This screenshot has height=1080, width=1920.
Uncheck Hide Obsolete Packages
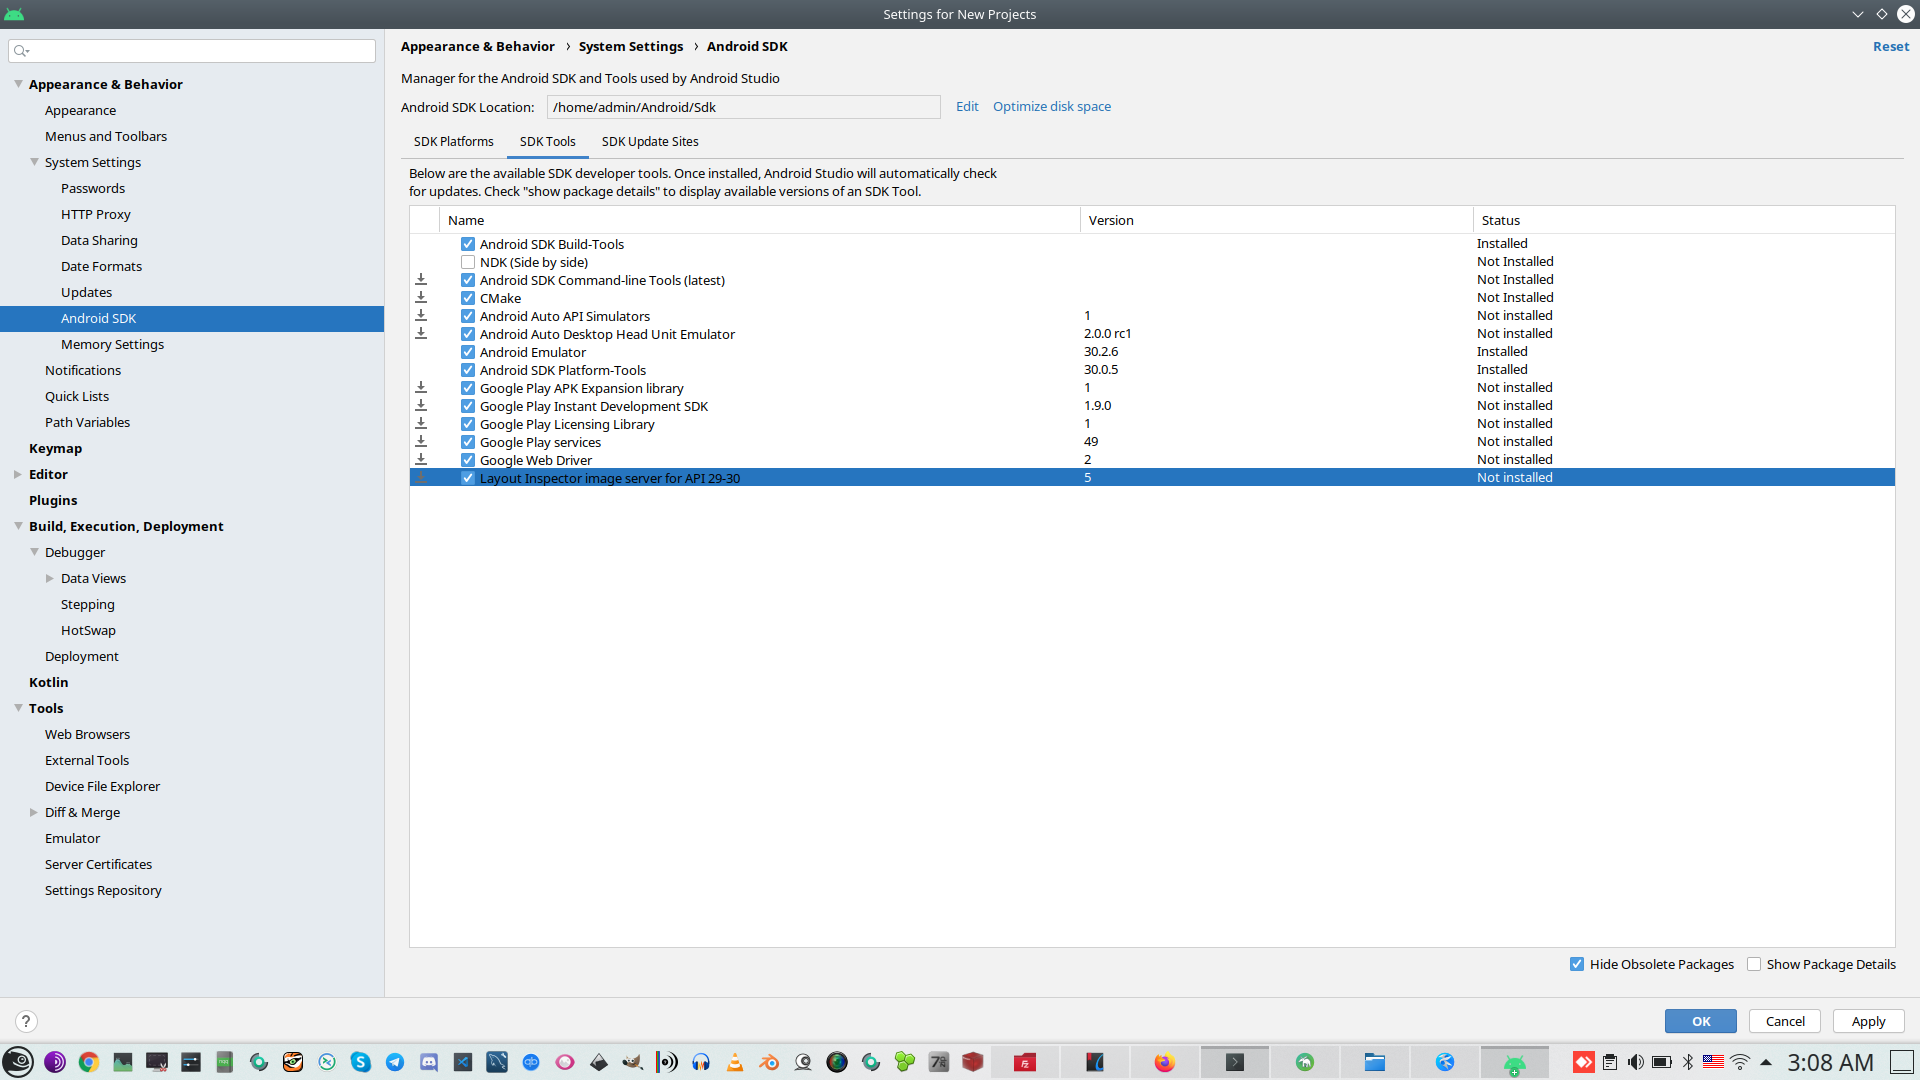pyautogui.click(x=1577, y=964)
